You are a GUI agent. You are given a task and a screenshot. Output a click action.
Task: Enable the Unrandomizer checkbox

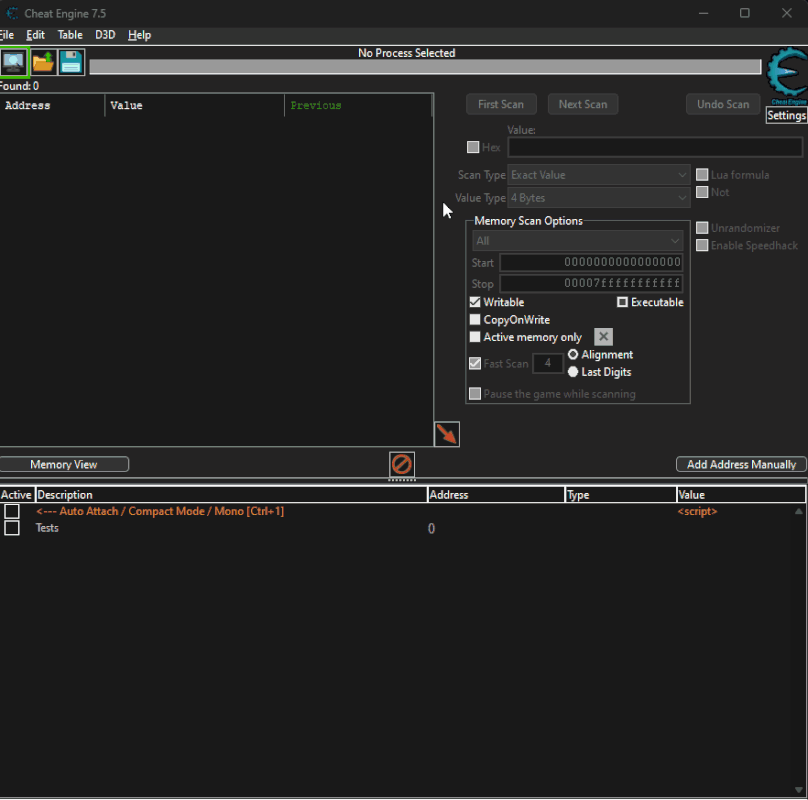pyautogui.click(x=702, y=228)
